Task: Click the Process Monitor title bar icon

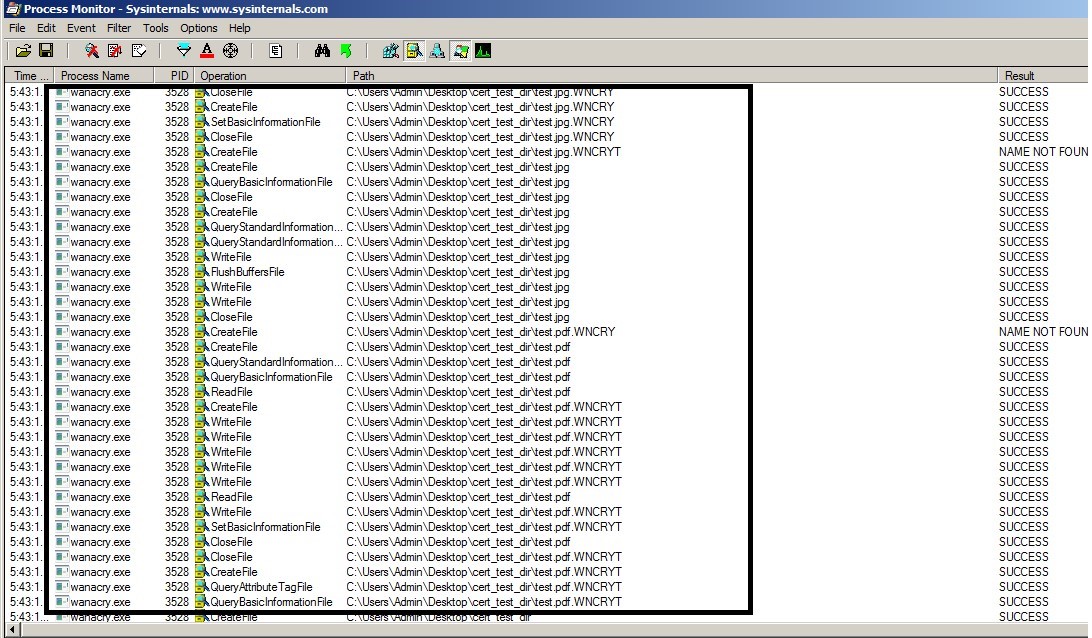Action: click(x=13, y=9)
